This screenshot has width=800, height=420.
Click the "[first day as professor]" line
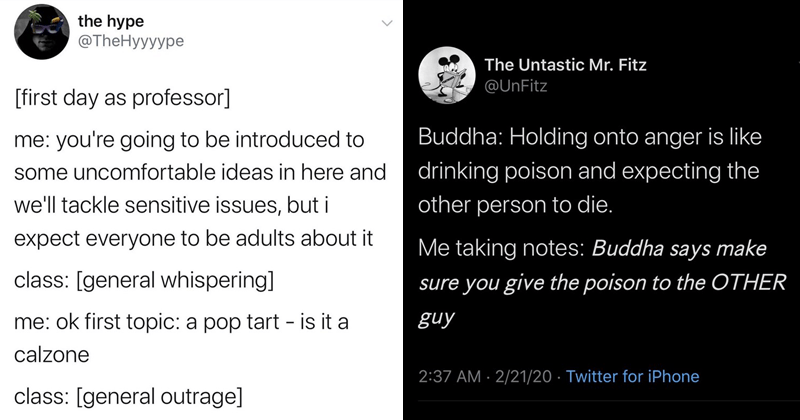pyautogui.click(x=122, y=101)
